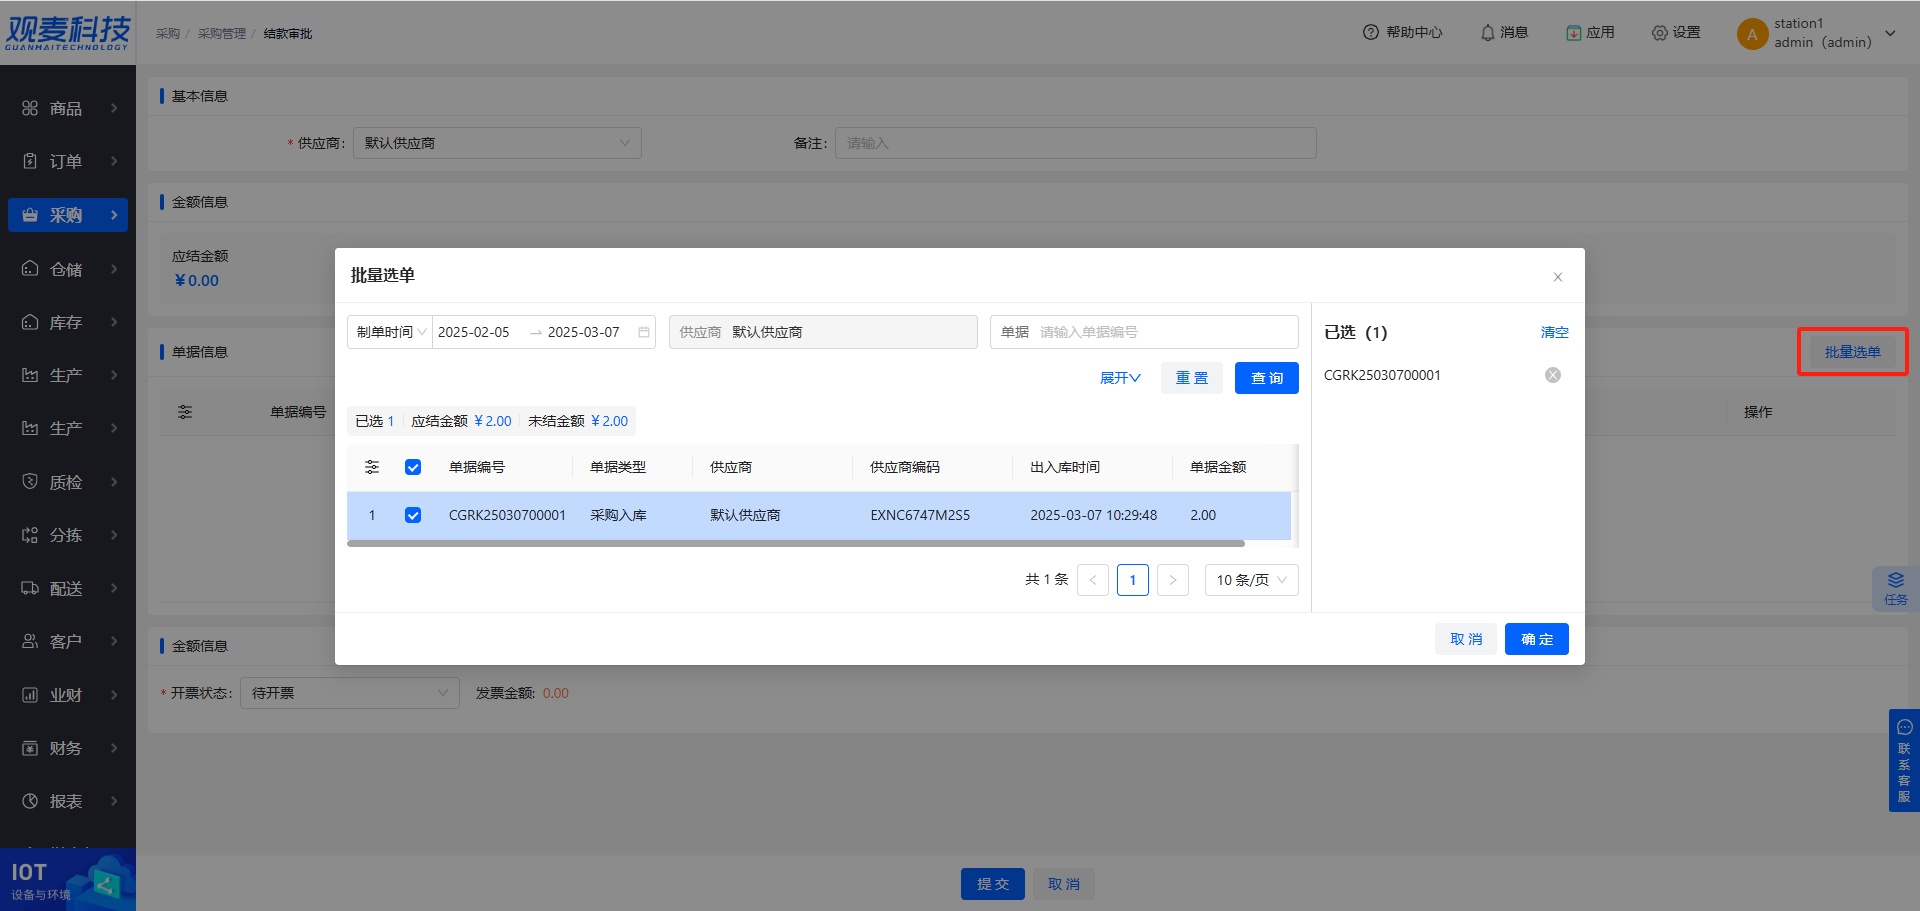Click the orange admin avatar
This screenshot has width=1920, height=911.
click(1752, 34)
